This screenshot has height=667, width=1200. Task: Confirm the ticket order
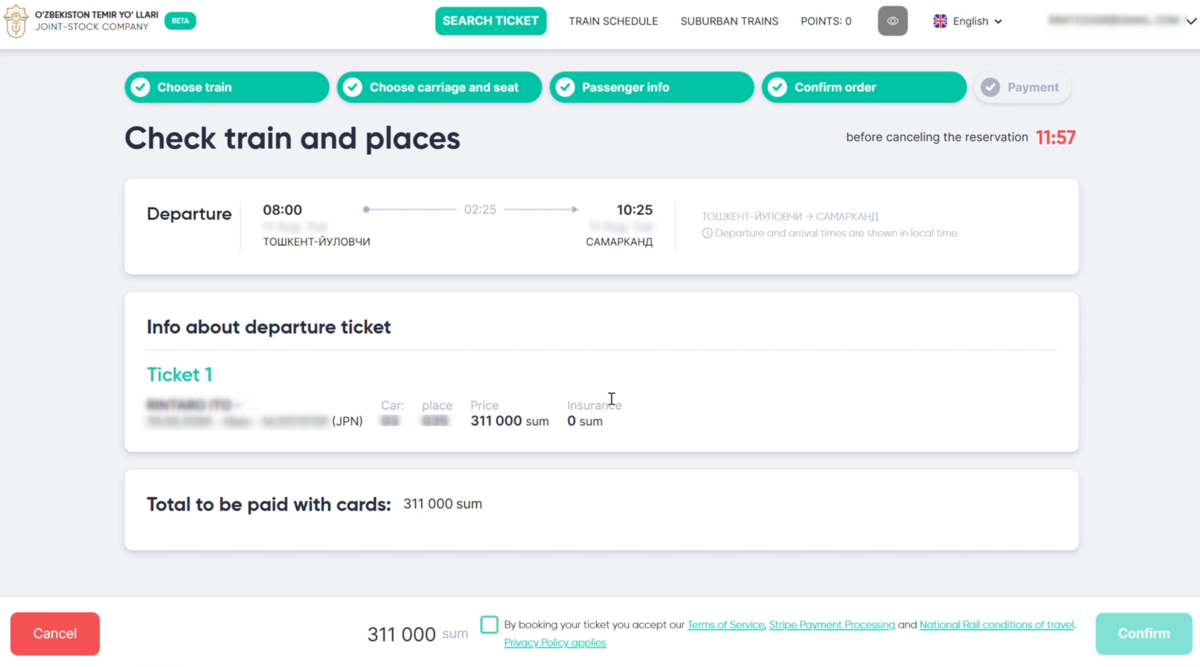pos(1144,634)
